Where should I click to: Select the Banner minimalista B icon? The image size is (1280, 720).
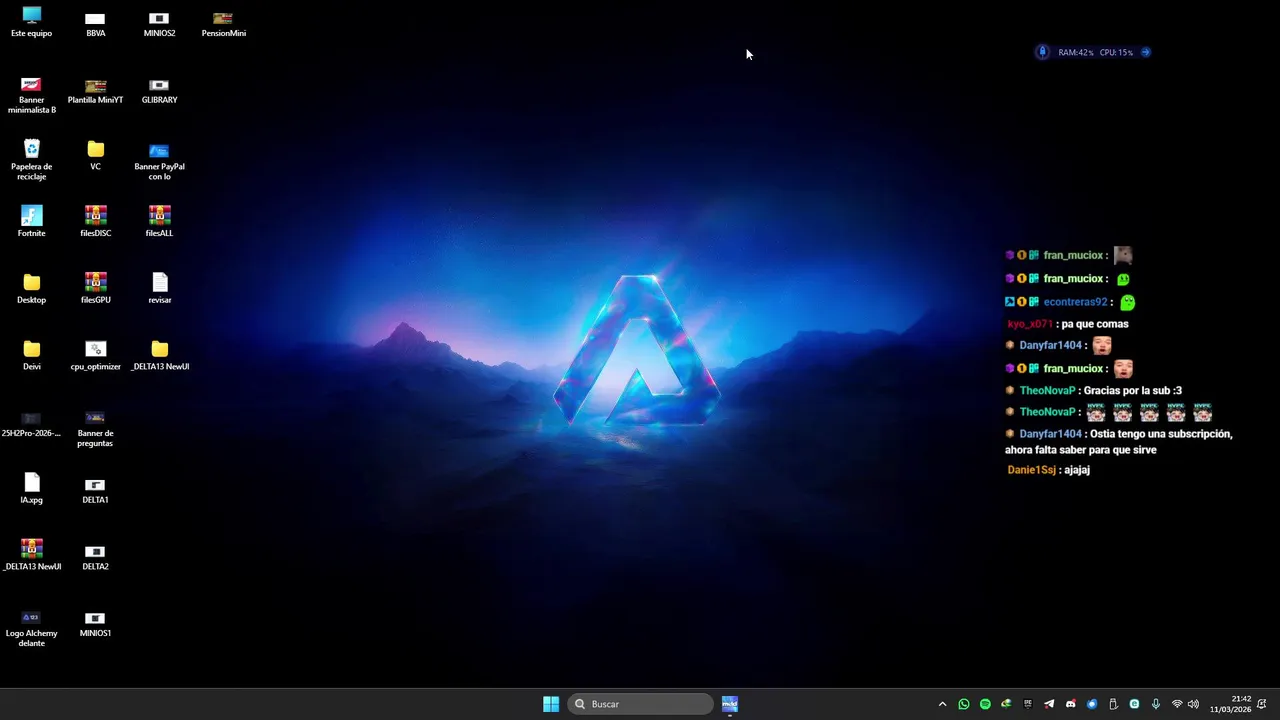(31, 95)
